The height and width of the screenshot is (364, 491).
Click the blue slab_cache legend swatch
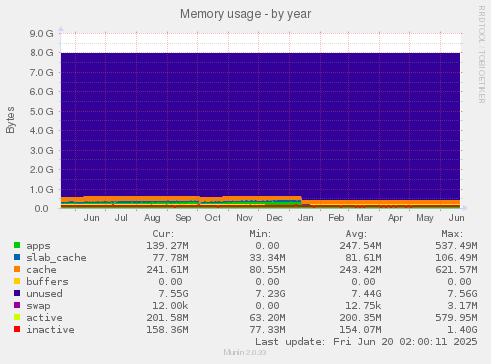point(17,257)
